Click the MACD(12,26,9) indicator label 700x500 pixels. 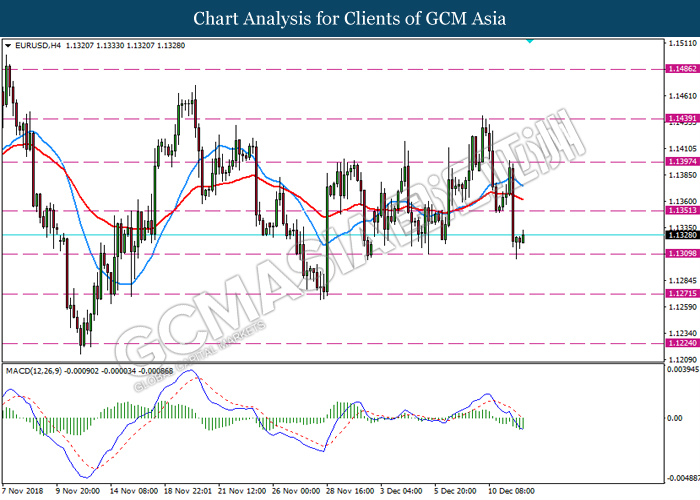(34, 371)
